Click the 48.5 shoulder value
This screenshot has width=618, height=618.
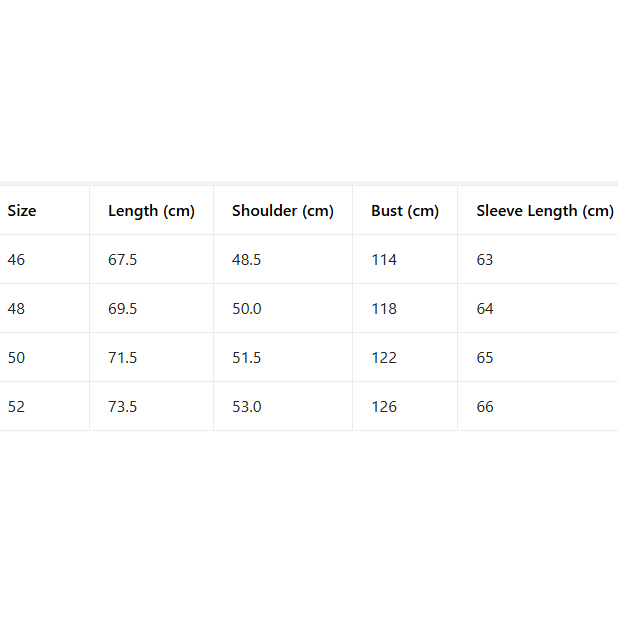(x=246, y=260)
